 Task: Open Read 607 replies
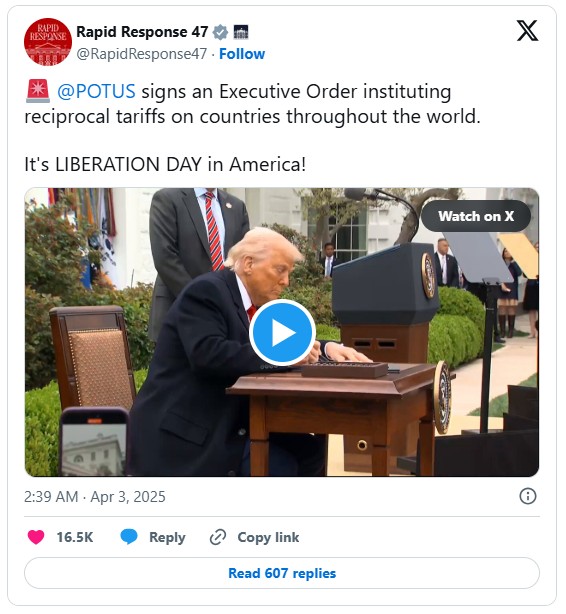coord(282,573)
